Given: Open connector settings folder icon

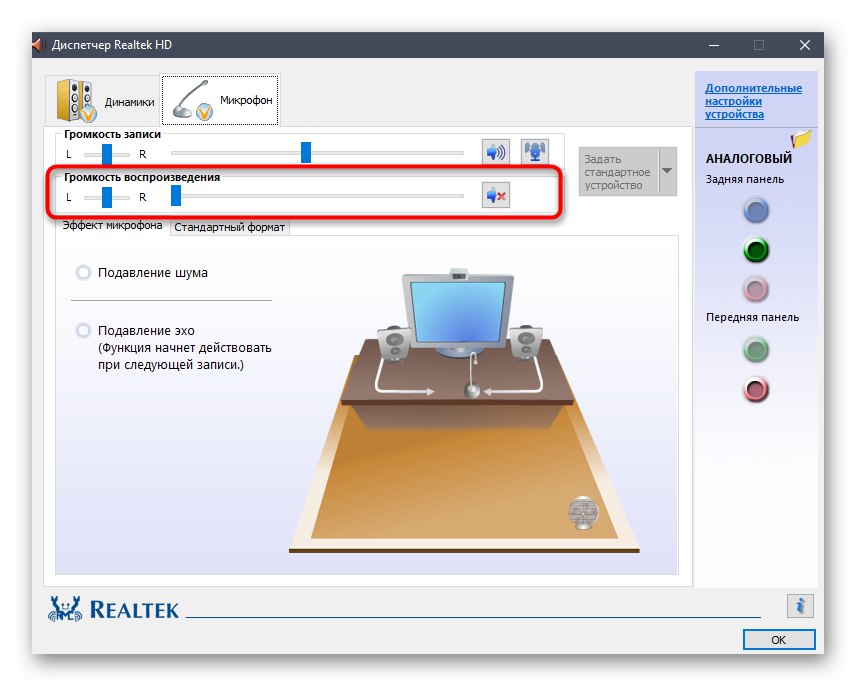Looking at the screenshot, I should (x=801, y=139).
